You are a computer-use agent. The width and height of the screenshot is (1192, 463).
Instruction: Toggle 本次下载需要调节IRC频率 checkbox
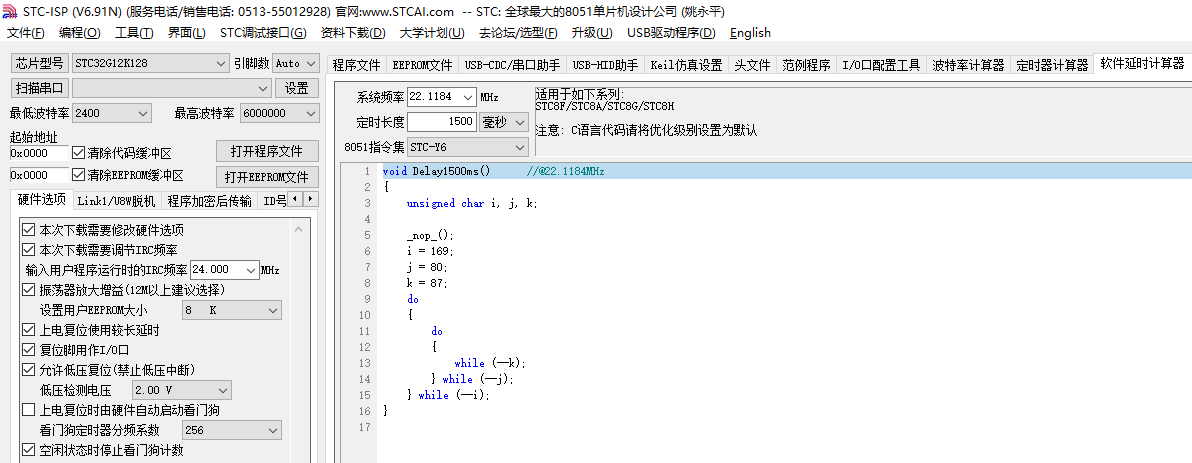coord(28,249)
